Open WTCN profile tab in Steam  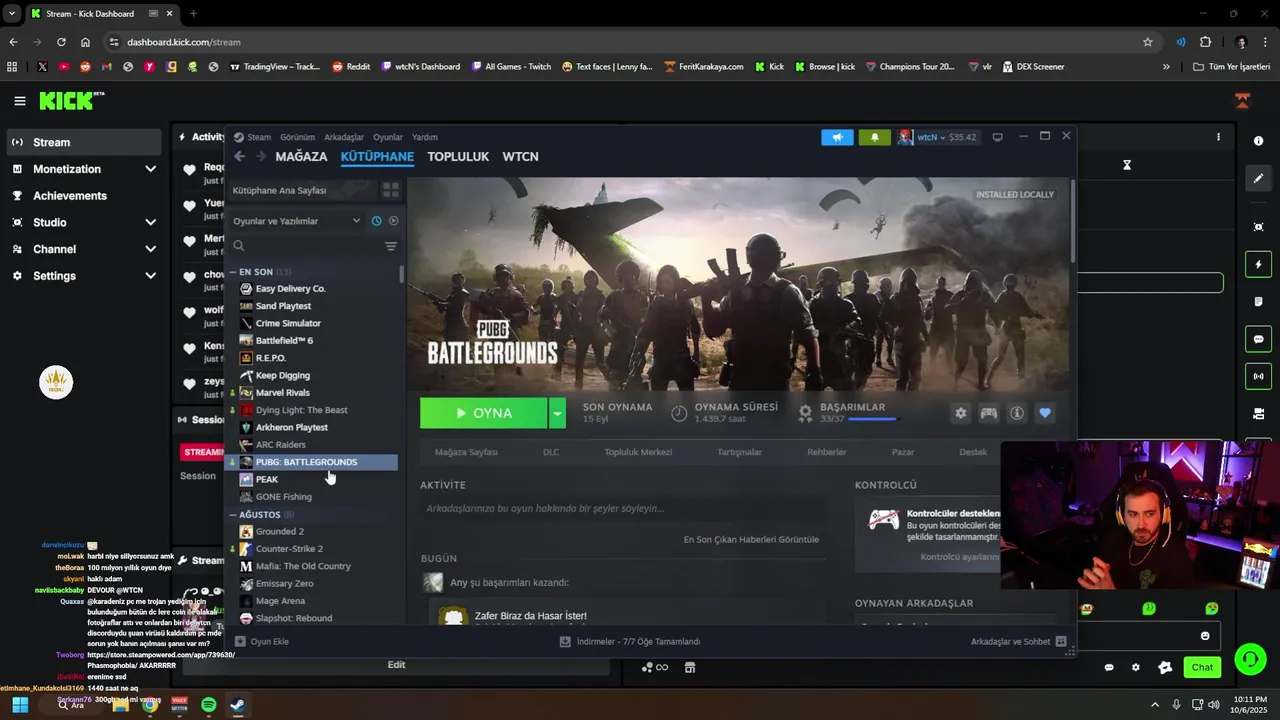click(x=520, y=157)
